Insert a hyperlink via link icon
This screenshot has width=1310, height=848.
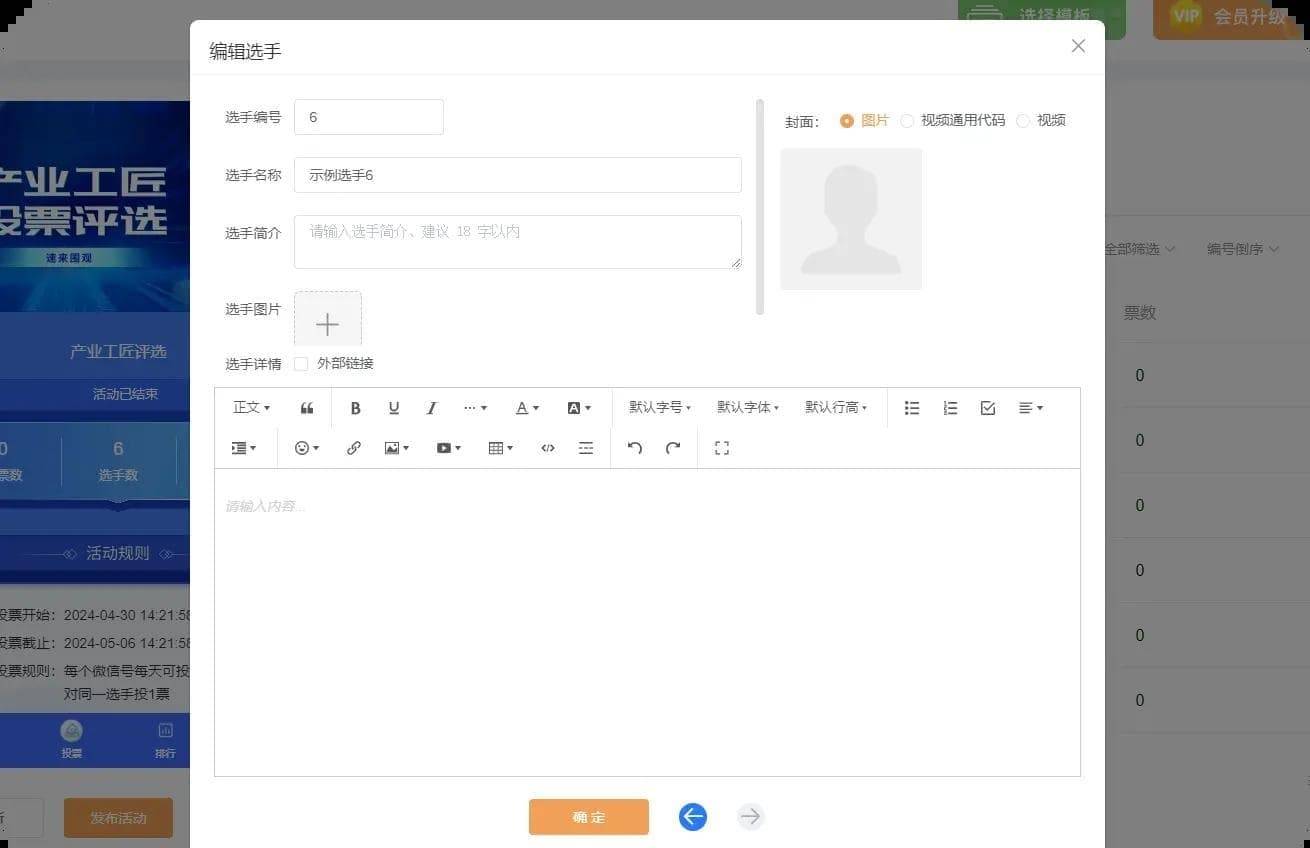point(354,448)
